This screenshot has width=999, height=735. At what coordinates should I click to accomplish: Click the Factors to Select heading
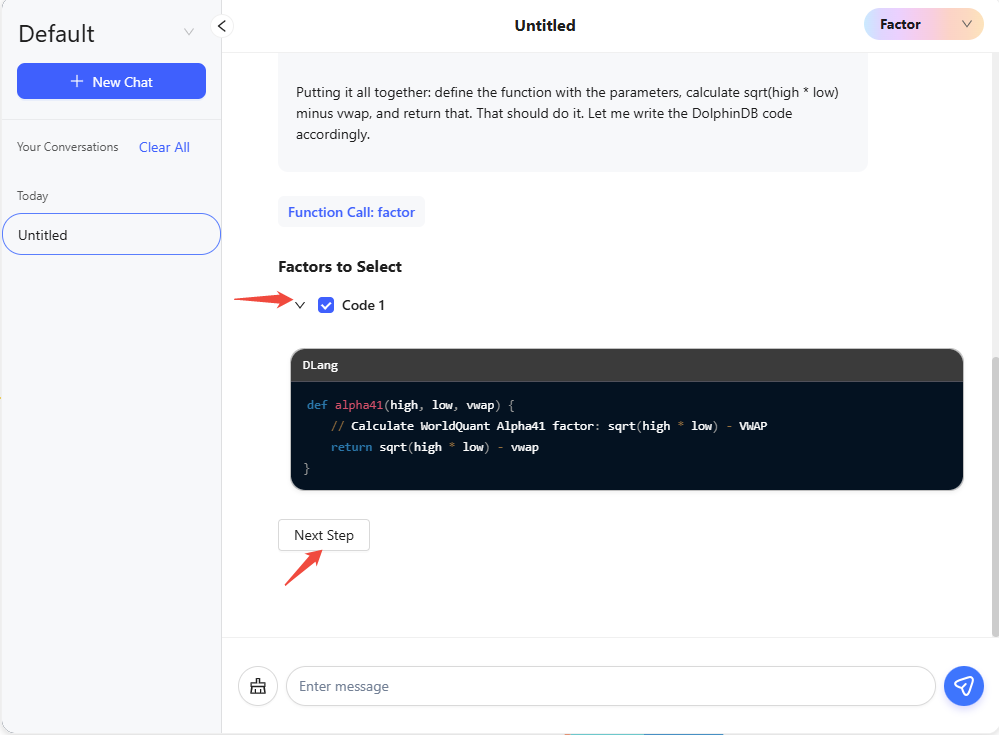[340, 267]
